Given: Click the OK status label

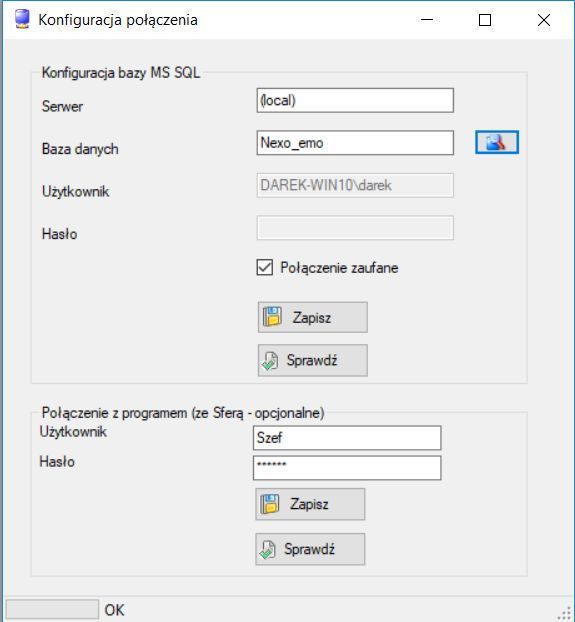Looking at the screenshot, I should (x=114, y=610).
